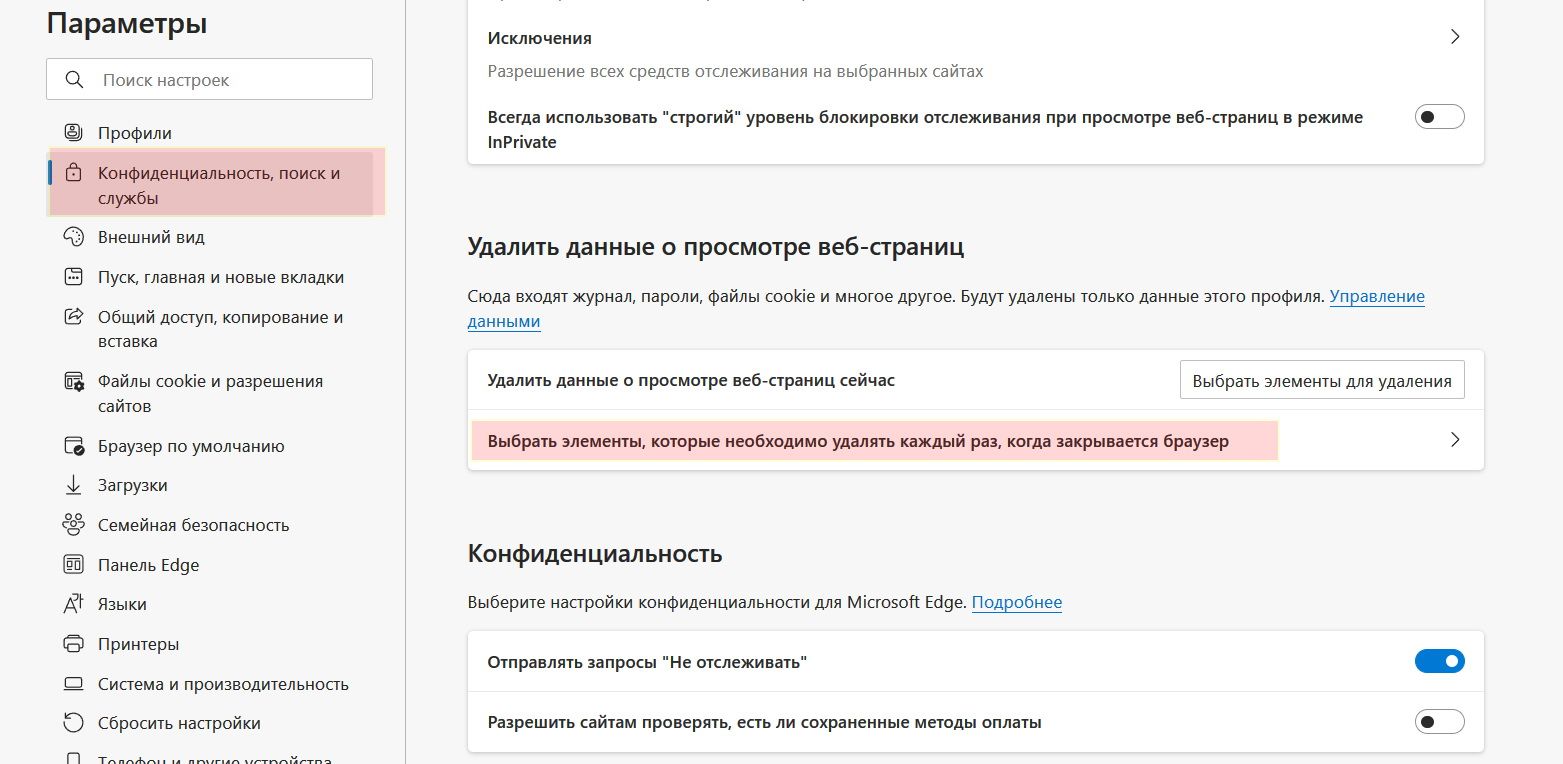Enable allowing sites to check payment methods
Screen dimensions: 1563x764
pyautogui.click(x=1440, y=721)
